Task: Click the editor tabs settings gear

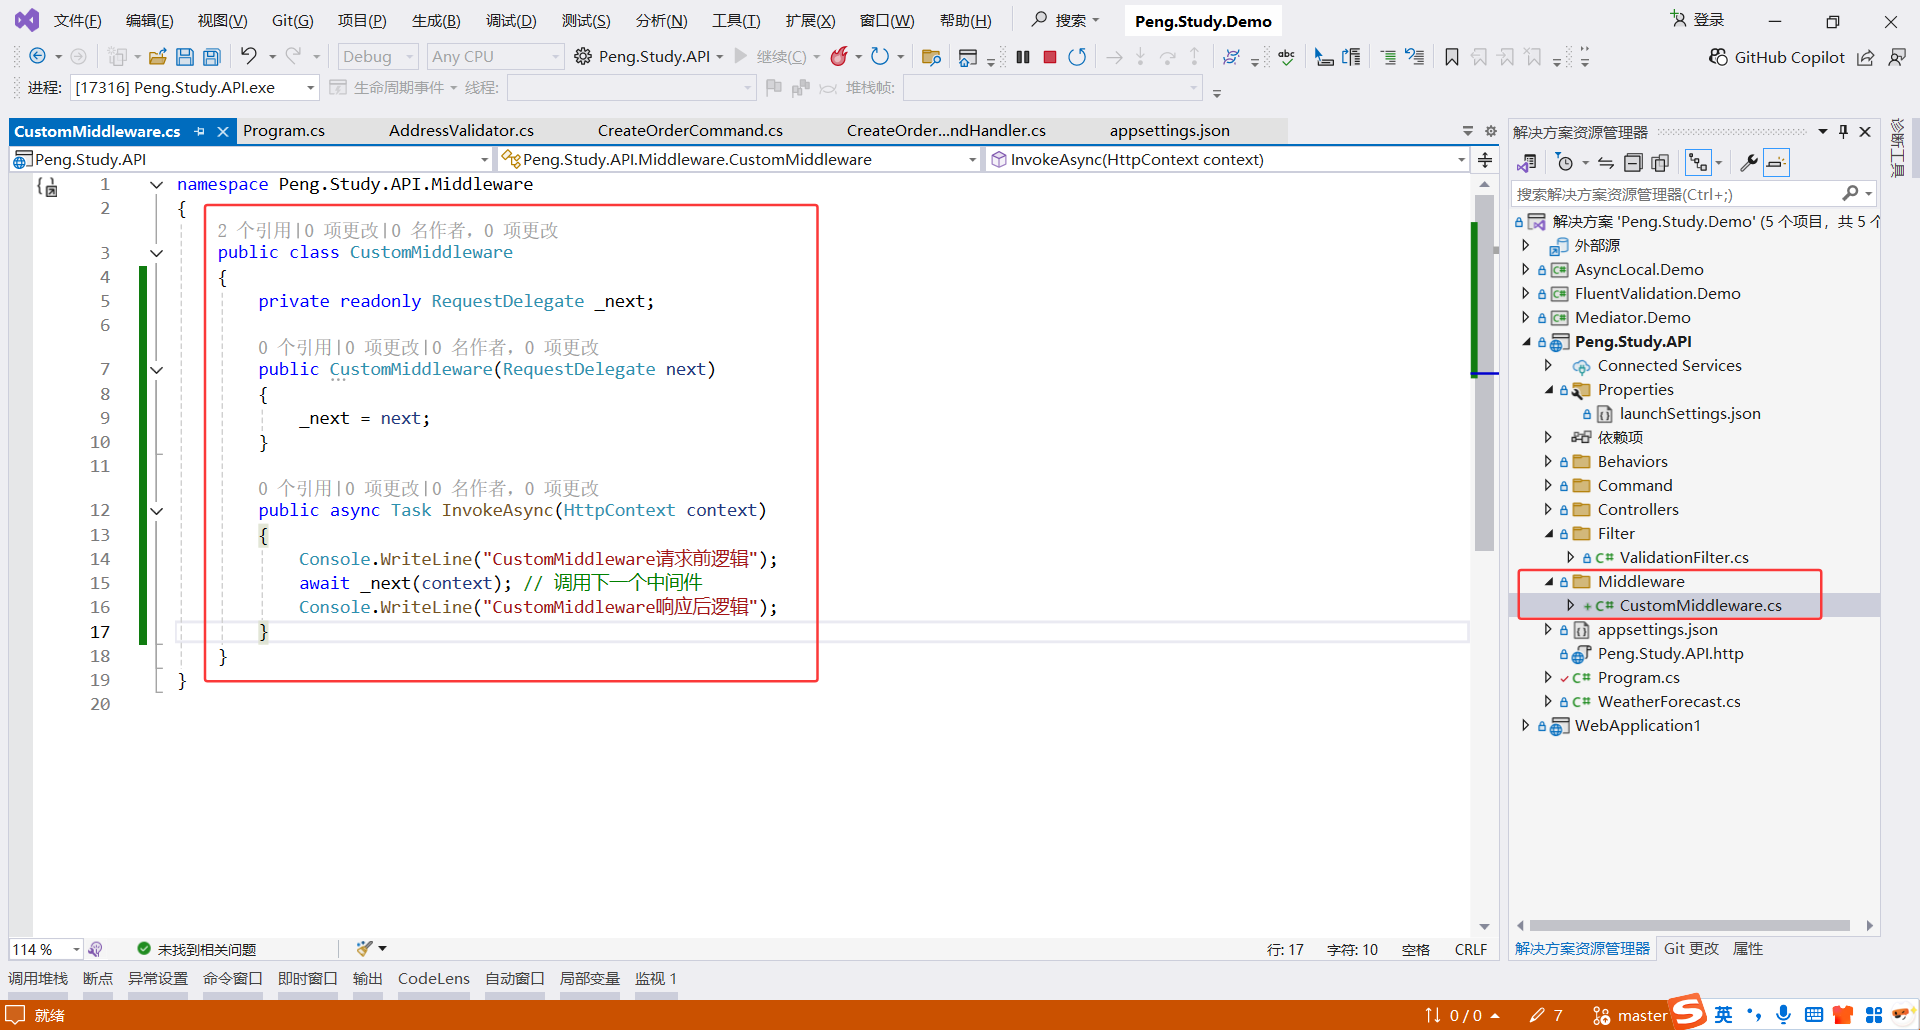Action: tap(1491, 131)
